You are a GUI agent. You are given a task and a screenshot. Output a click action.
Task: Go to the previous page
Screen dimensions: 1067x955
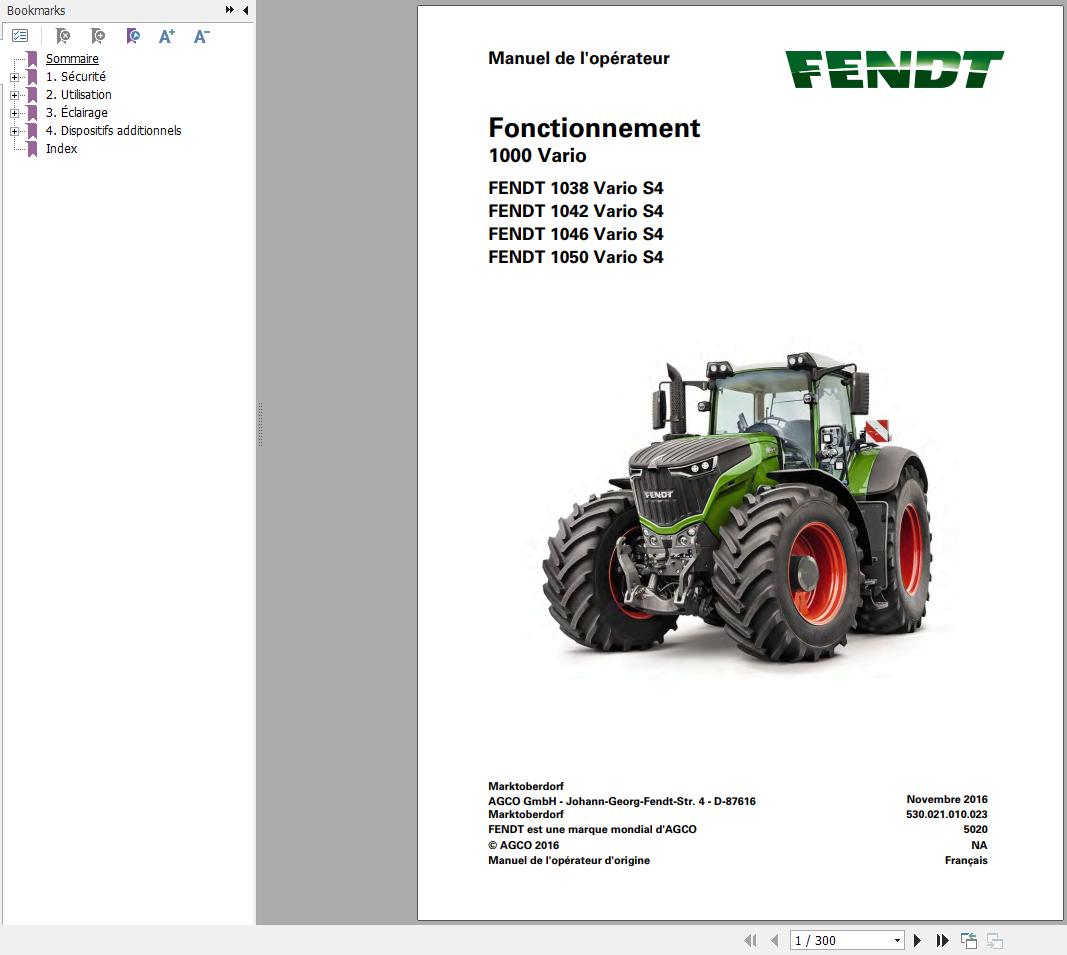[774, 941]
